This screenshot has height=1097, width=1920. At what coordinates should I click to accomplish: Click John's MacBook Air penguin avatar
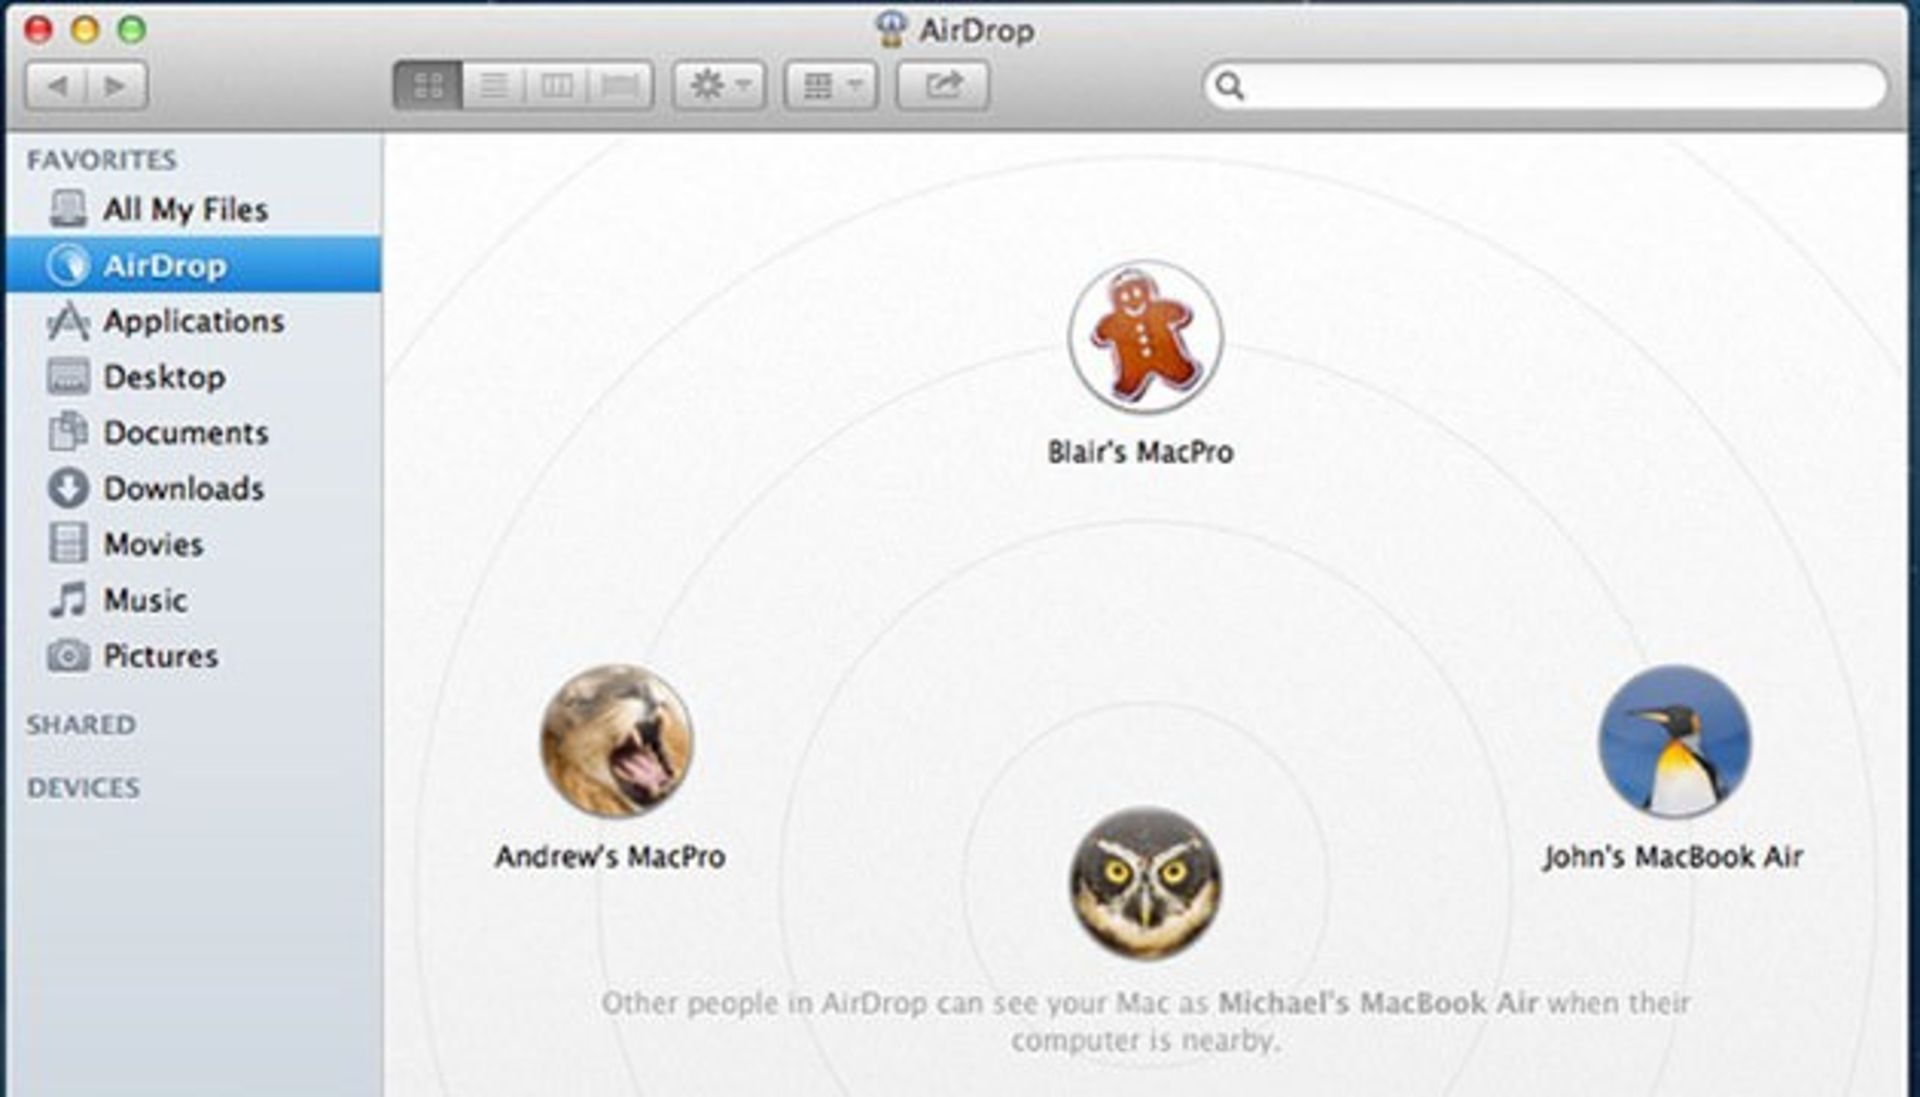pyautogui.click(x=1674, y=741)
